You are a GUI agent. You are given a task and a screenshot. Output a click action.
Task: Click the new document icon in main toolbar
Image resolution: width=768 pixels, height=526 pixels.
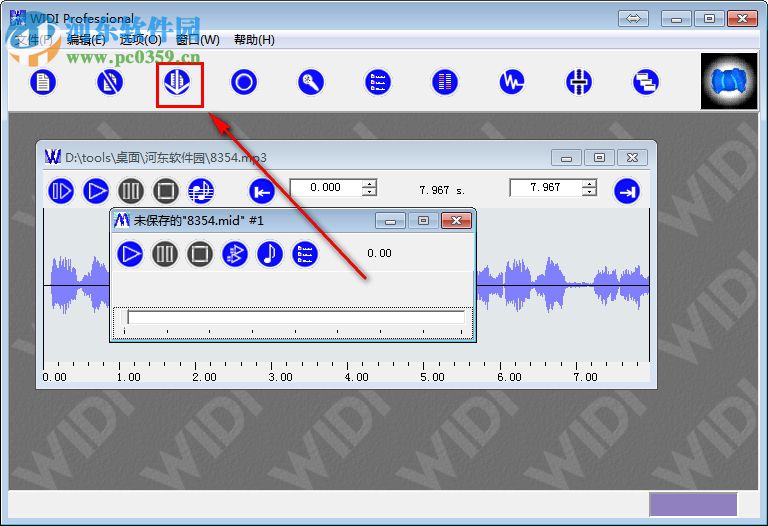point(43,82)
